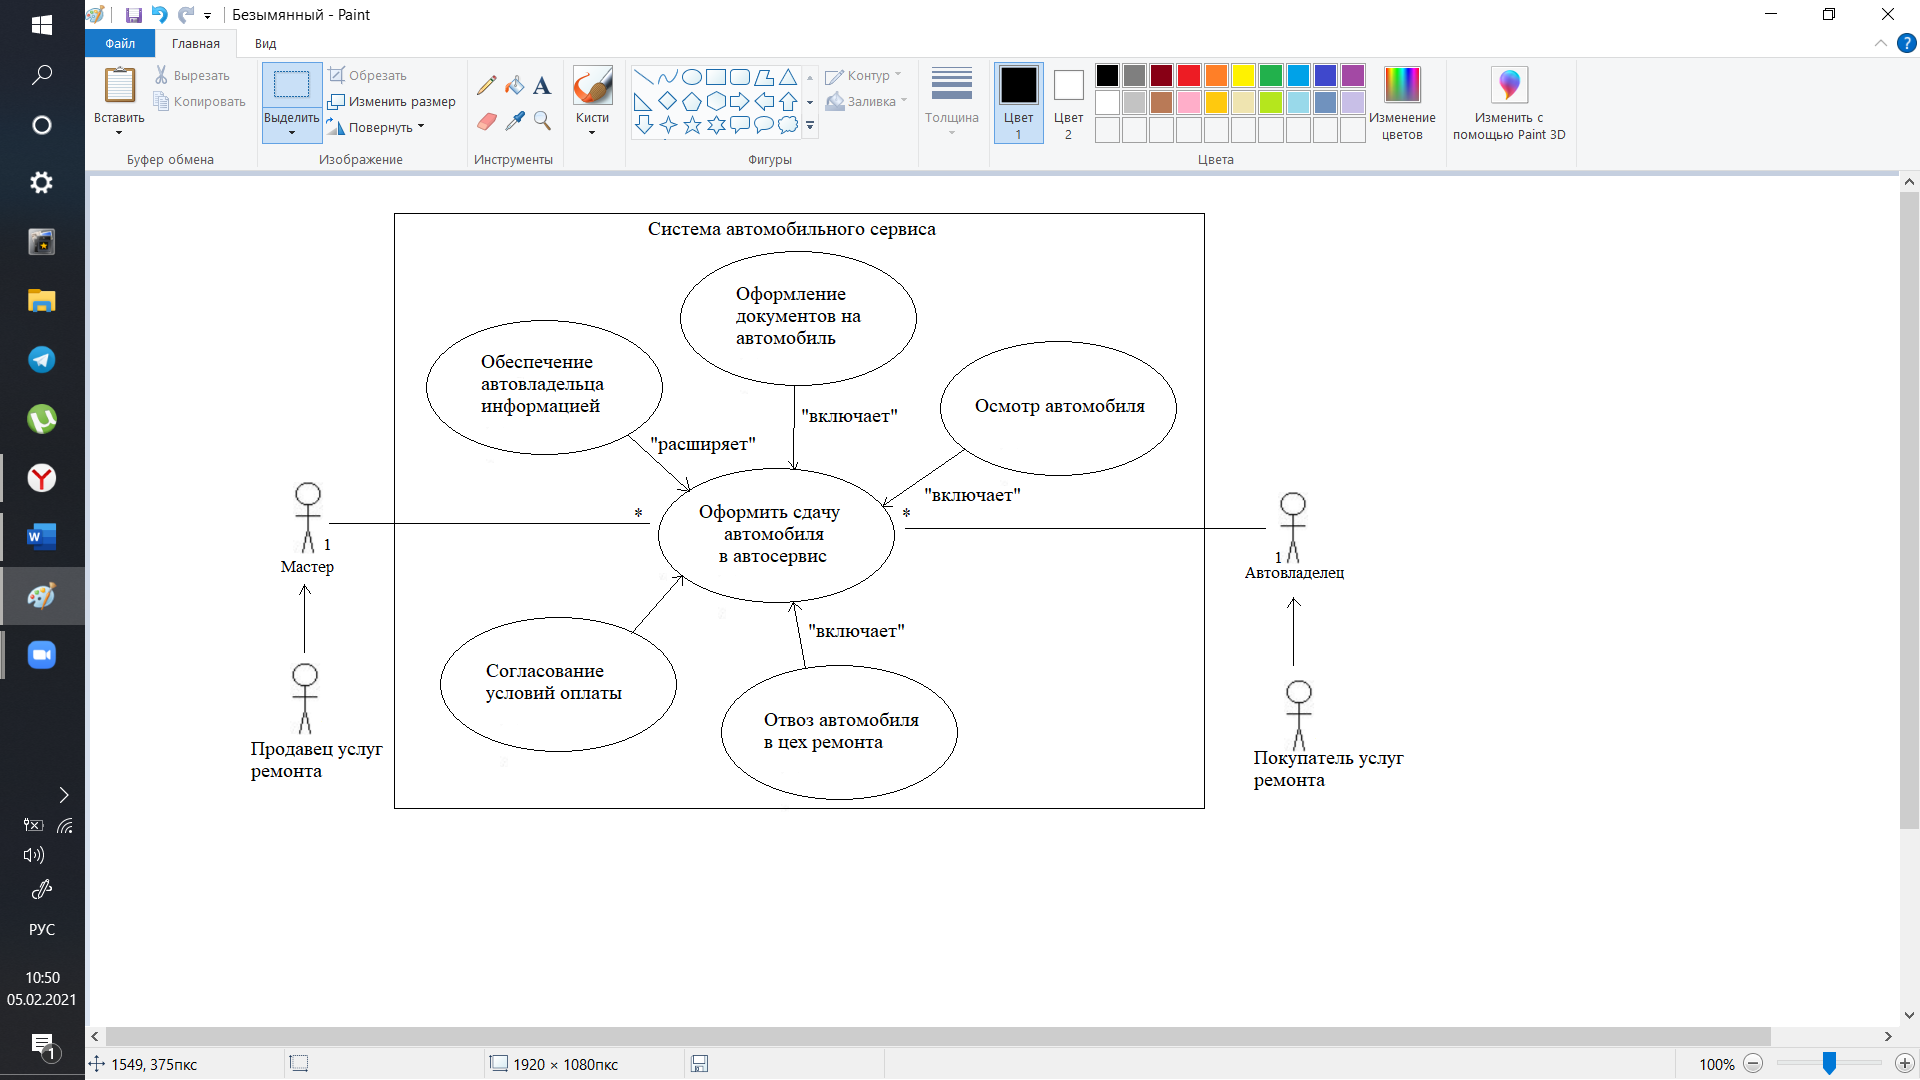Open Edit with Paint 3D
The image size is (1920, 1080).
point(1508,86)
